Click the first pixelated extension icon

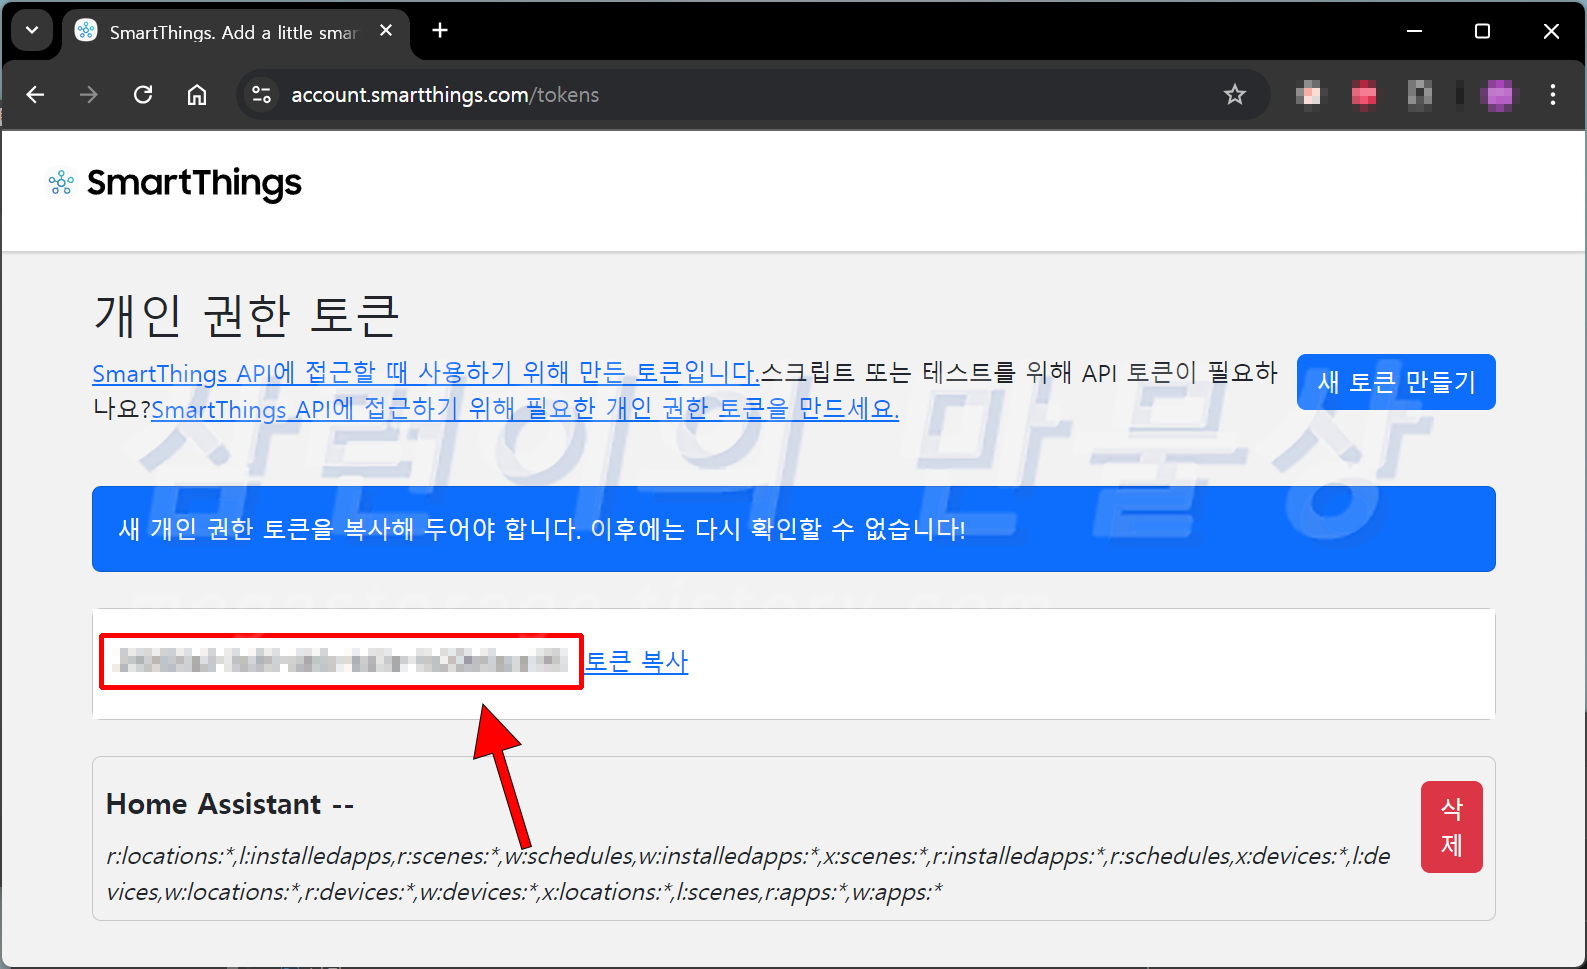(1308, 95)
